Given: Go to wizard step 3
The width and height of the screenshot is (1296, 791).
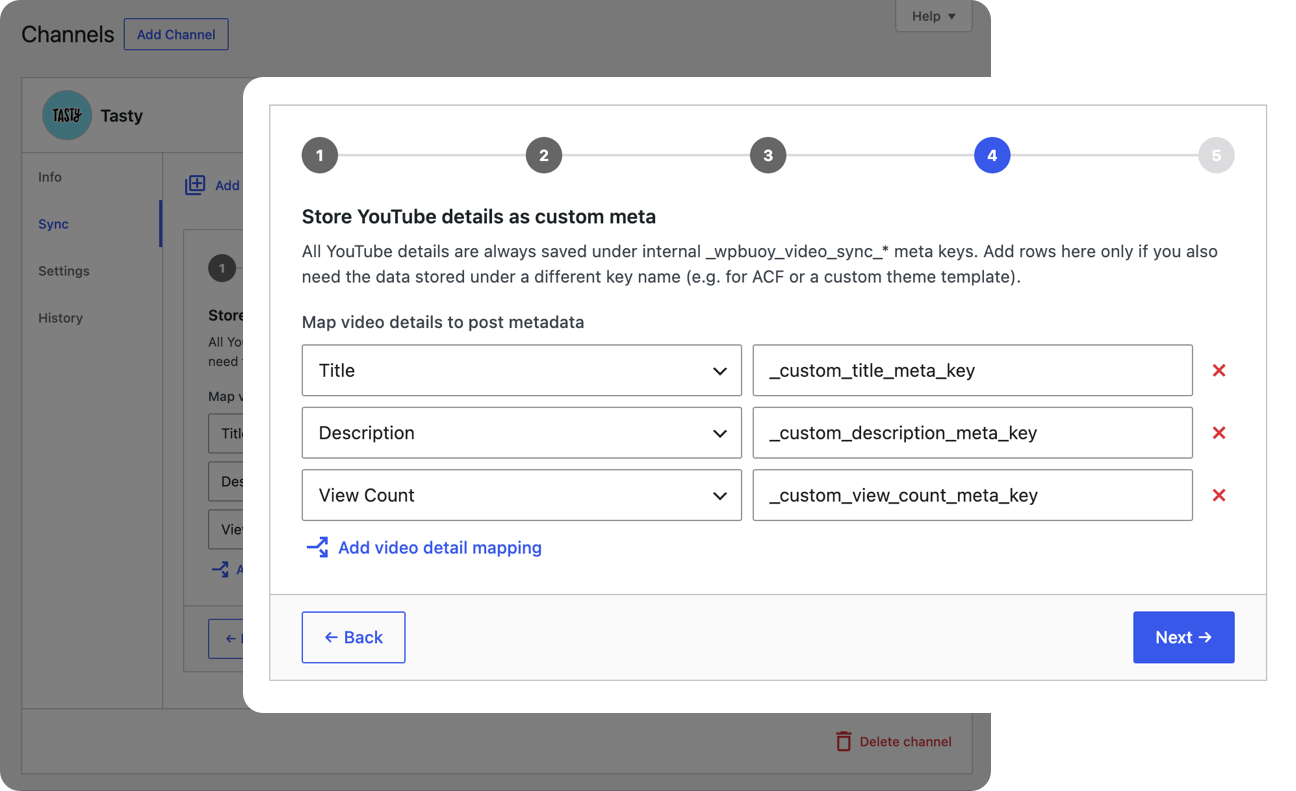Looking at the screenshot, I should point(768,155).
